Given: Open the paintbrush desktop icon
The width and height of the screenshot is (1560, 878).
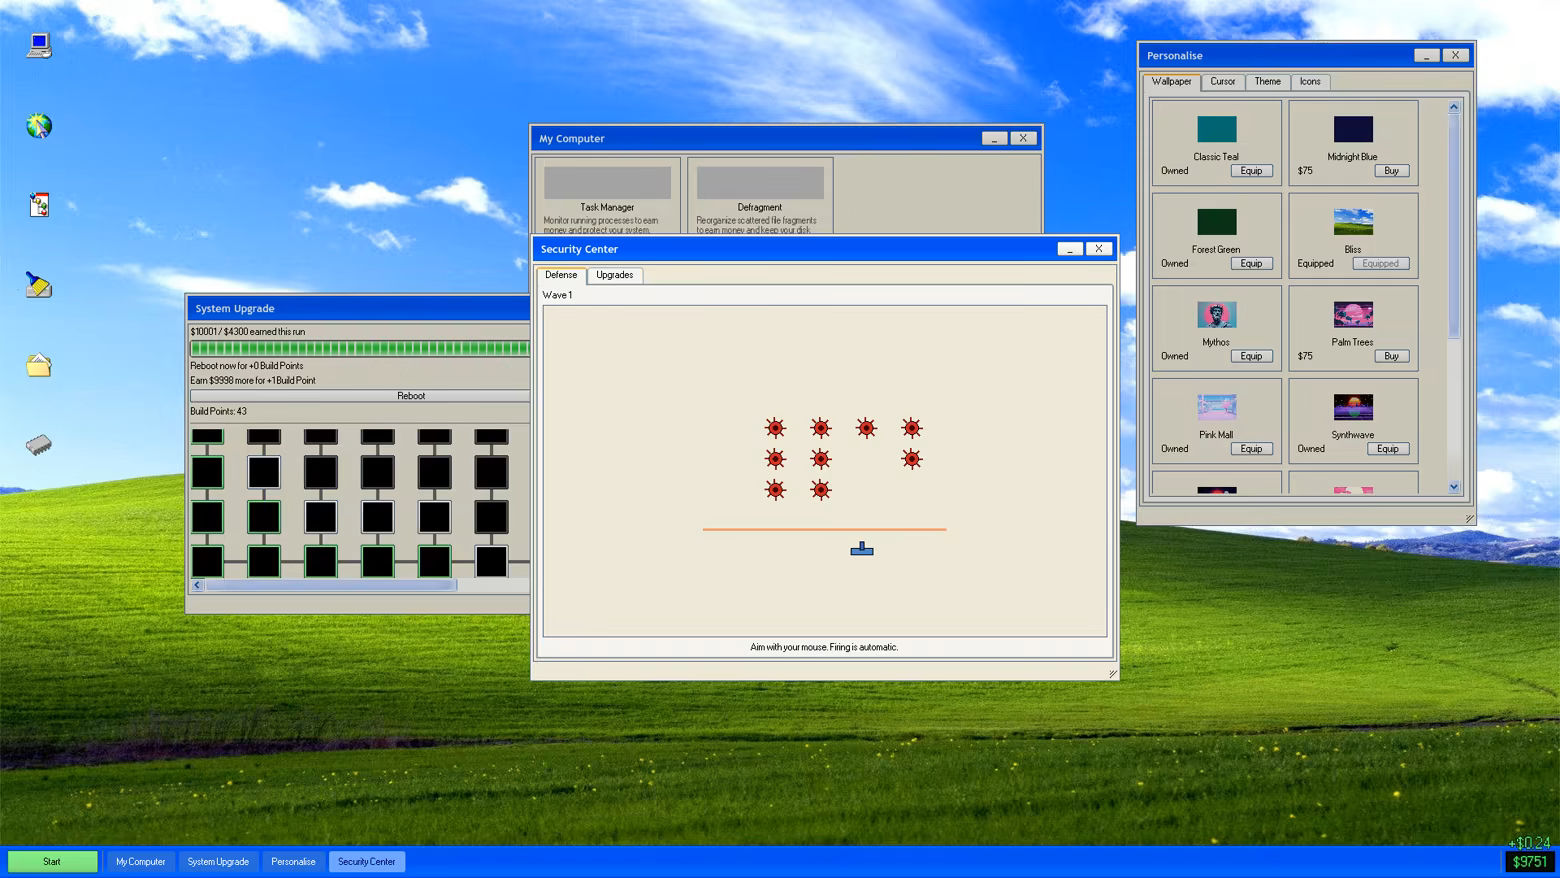Looking at the screenshot, I should click(x=39, y=285).
